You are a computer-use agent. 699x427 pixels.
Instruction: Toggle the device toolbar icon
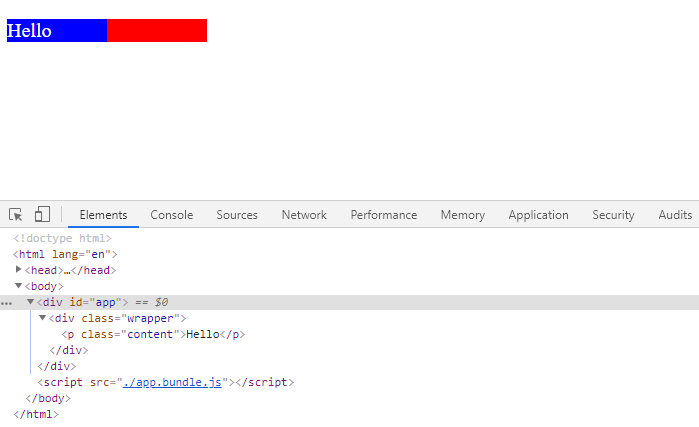click(x=42, y=215)
